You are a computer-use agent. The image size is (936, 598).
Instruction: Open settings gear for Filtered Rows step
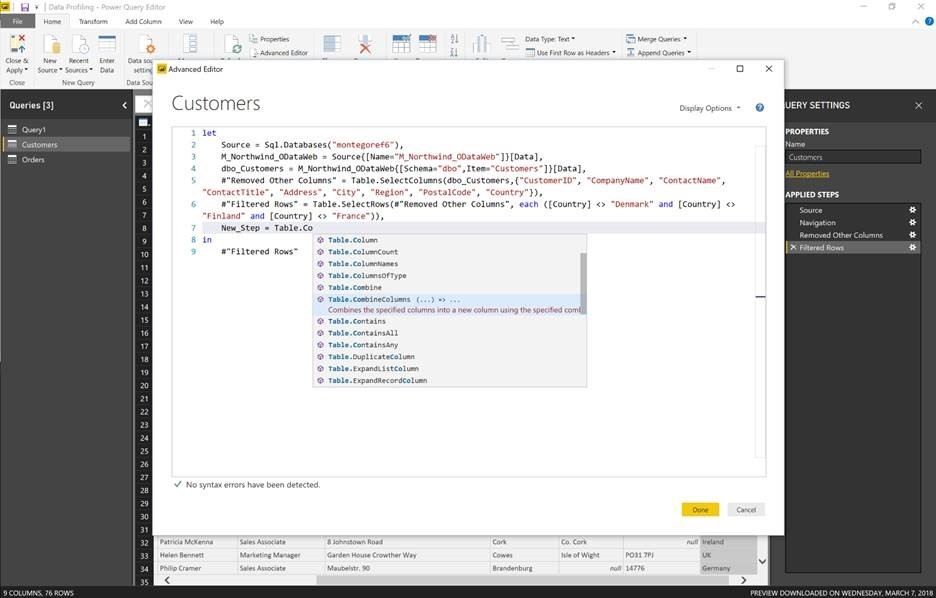tap(912, 248)
